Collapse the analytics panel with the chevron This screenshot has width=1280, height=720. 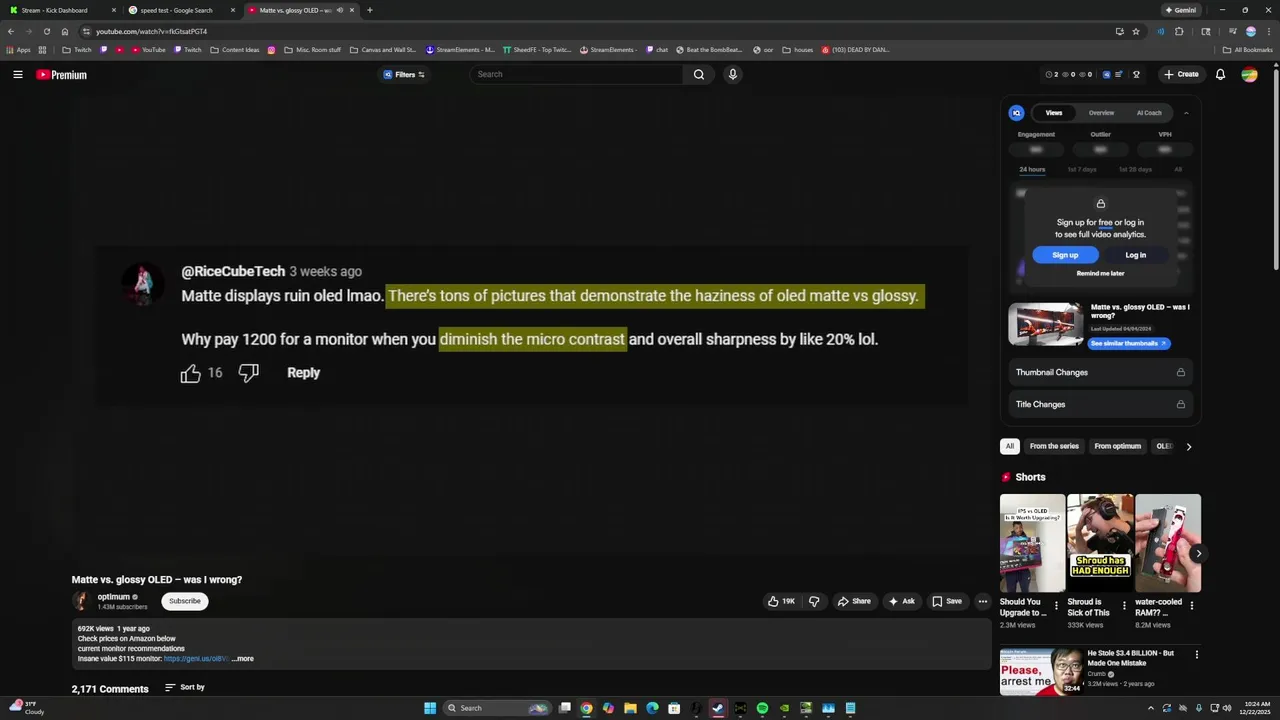(x=1187, y=113)
